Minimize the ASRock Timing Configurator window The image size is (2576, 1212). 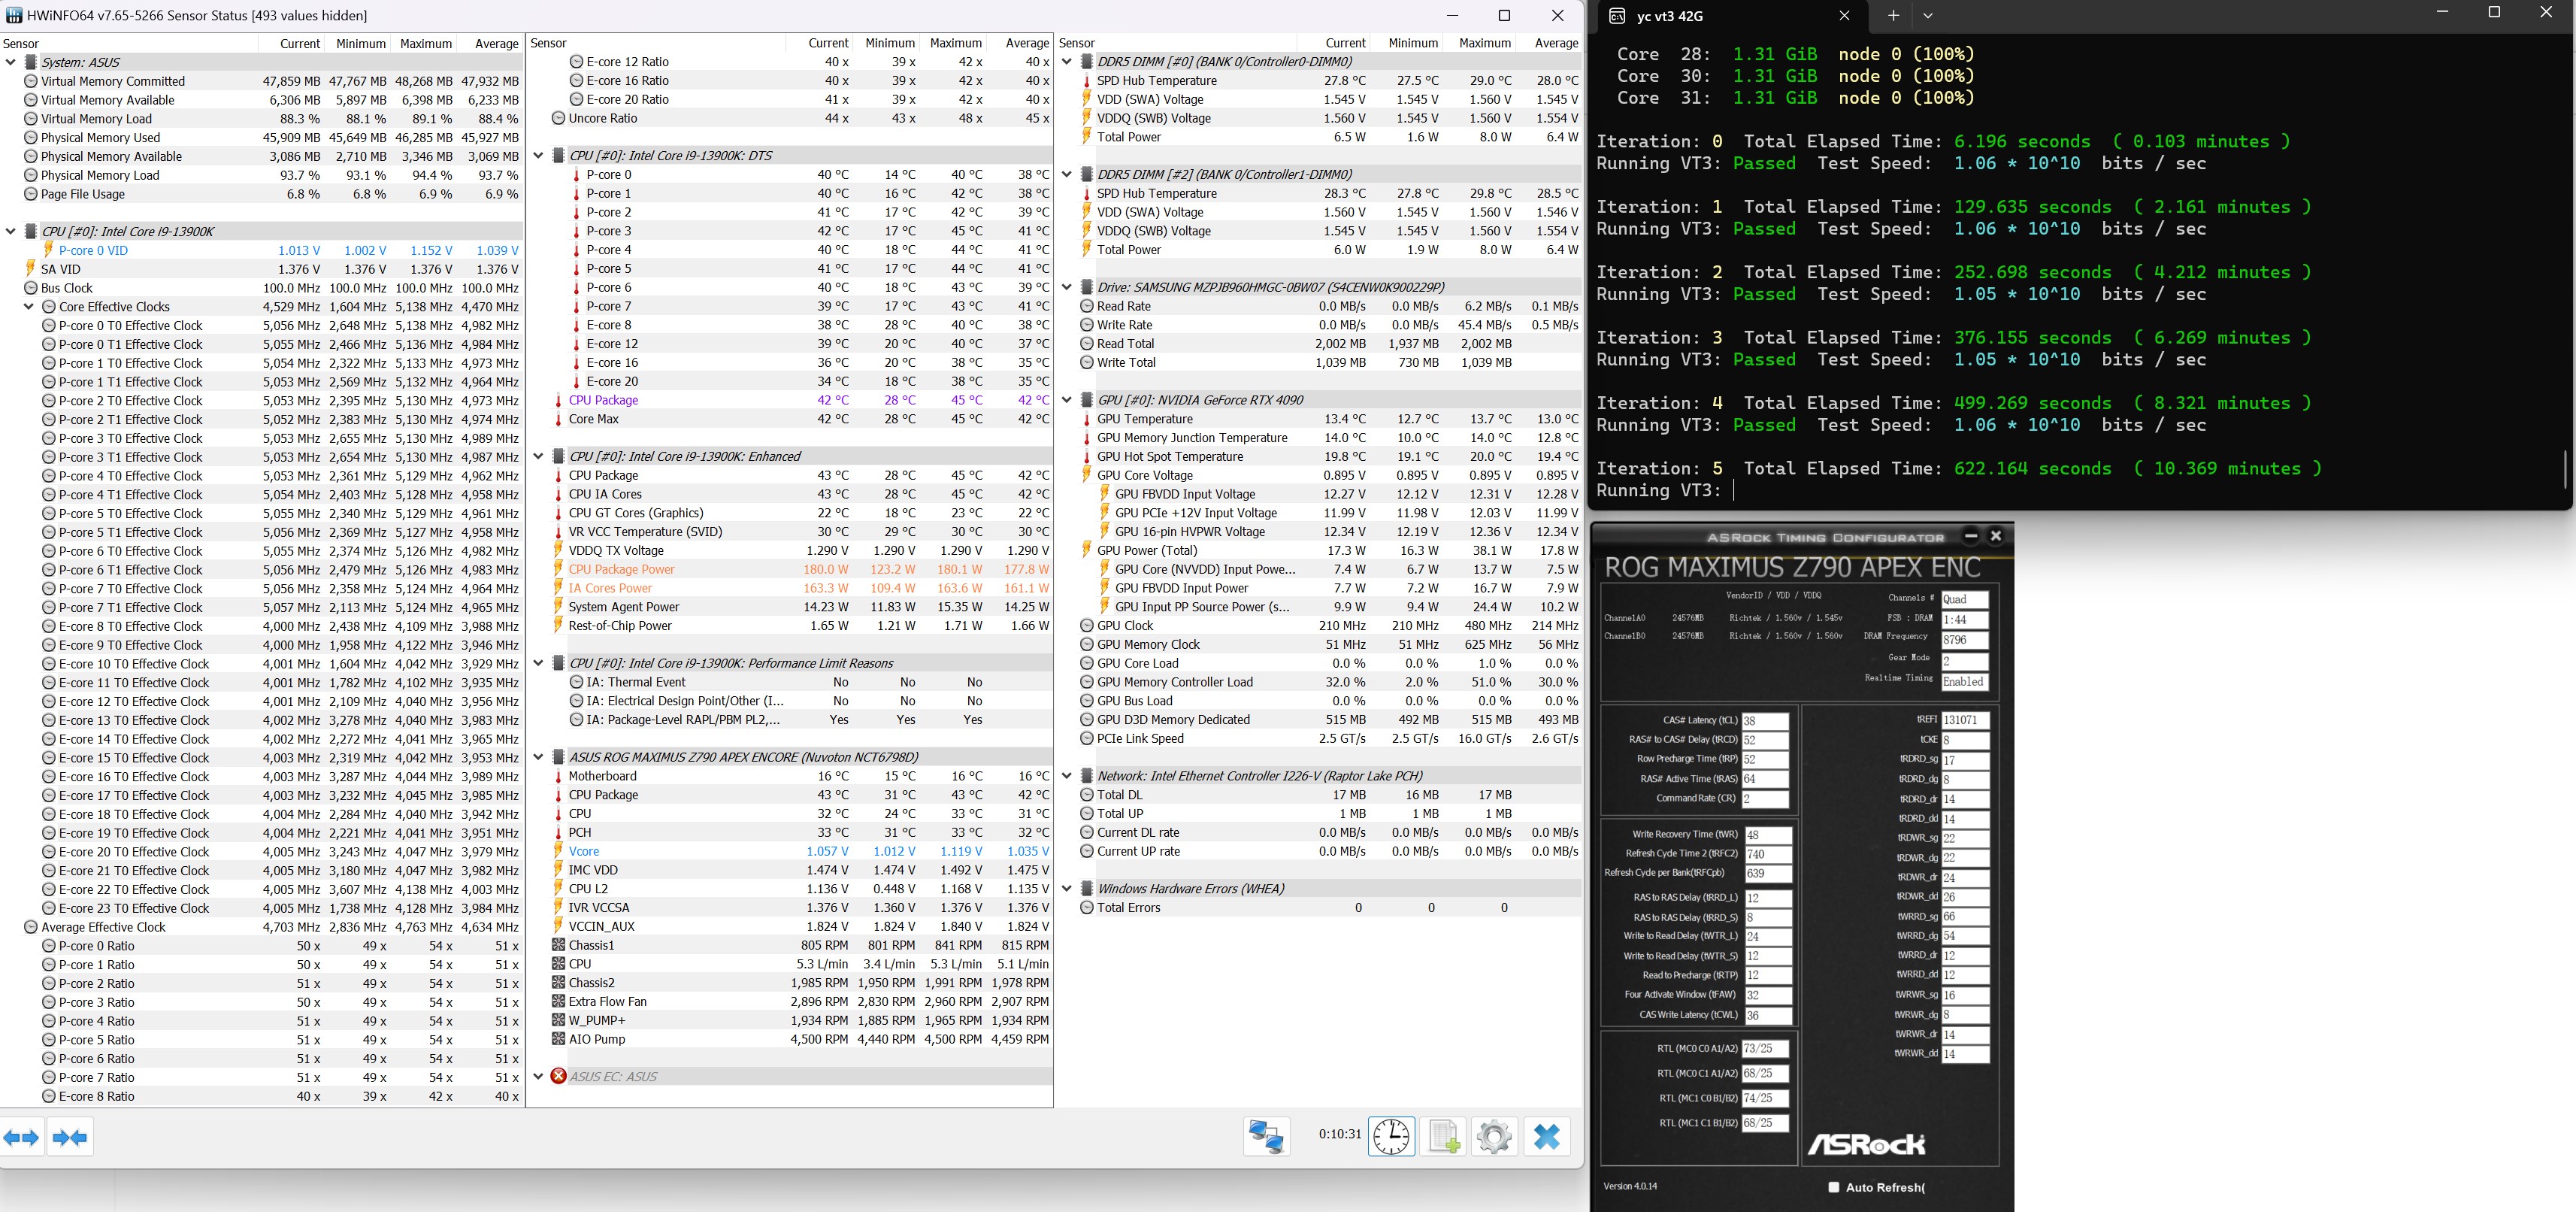click(1971, 536)
